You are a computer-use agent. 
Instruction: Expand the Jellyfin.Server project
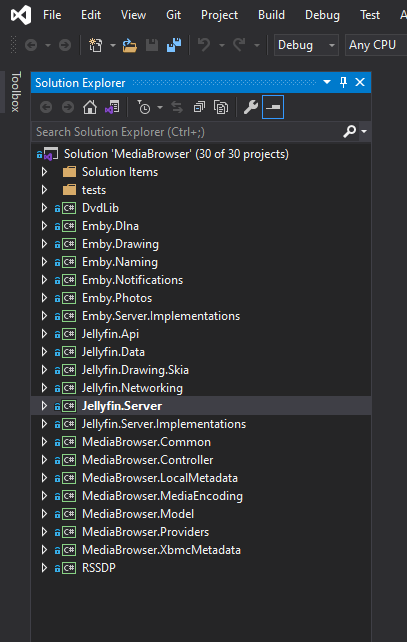tap(45, 406)
